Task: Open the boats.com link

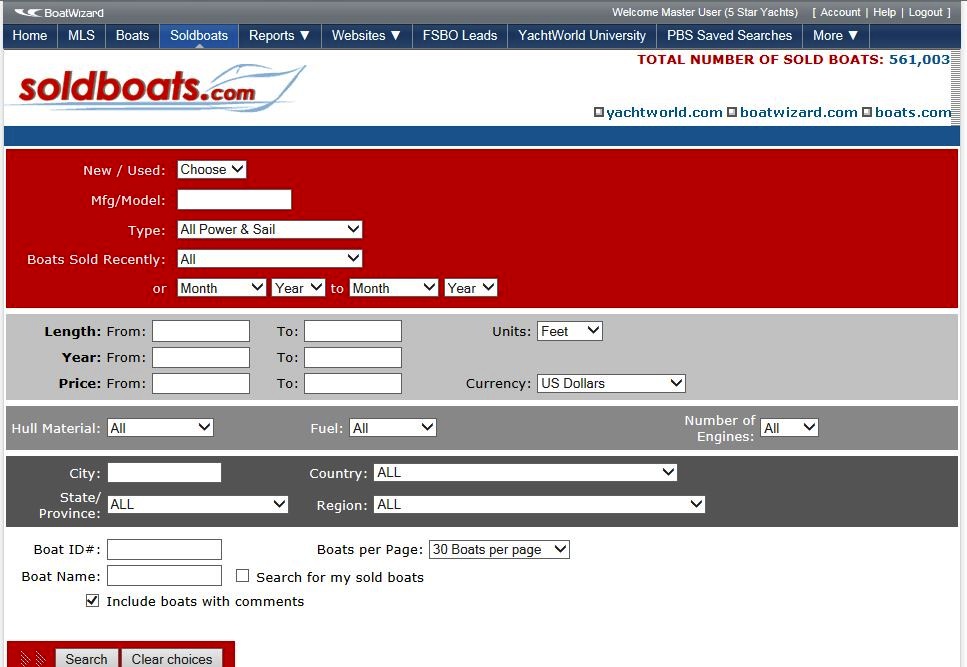Action: (x=912, y=112)
